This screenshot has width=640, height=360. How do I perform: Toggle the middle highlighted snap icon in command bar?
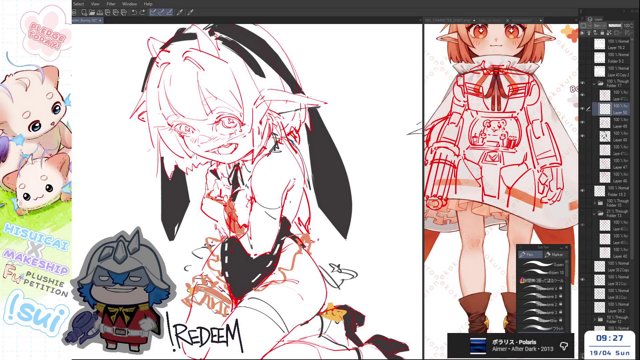161,12
